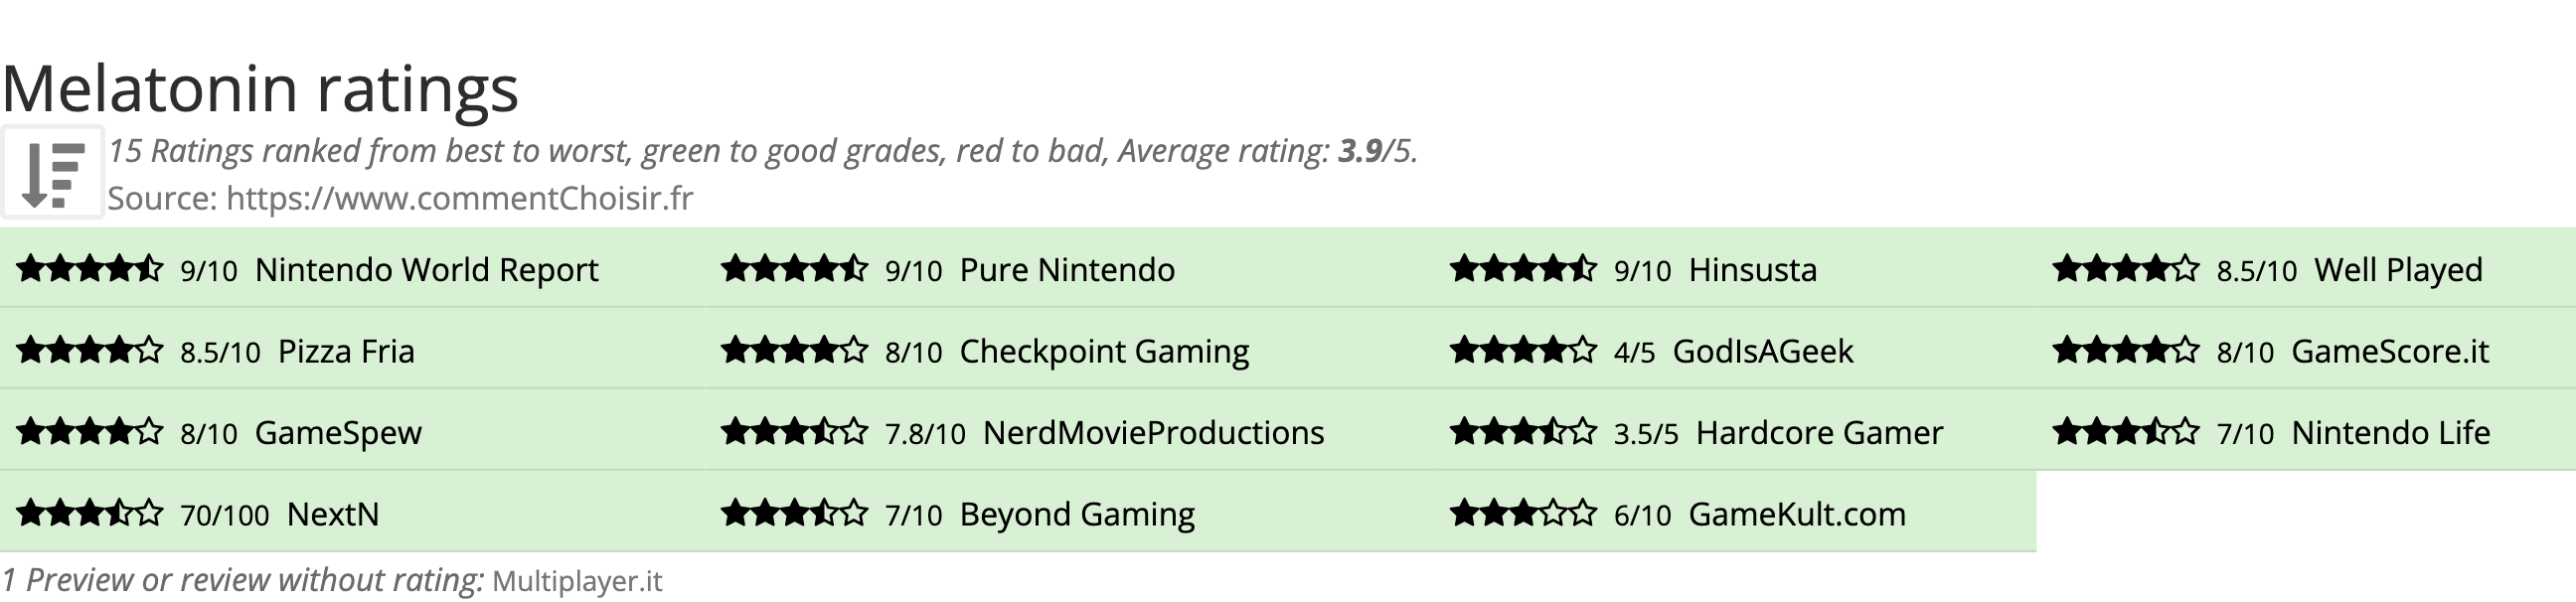Click the 3.9 average rating value

tap(1359, 151)
